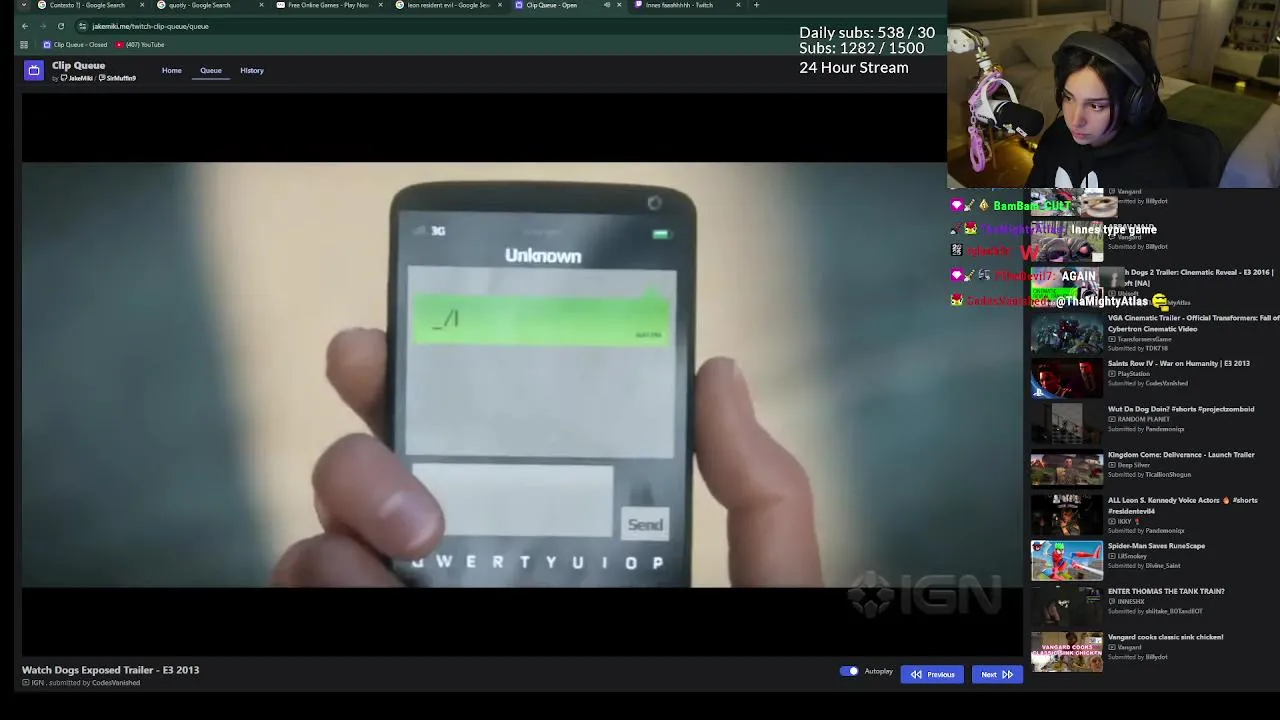Screen dimensions: 1280x720
Task: Open the ENTER THOMAS THE TANK TRAIN thumbnail
Action: [x=1067, y=606]
